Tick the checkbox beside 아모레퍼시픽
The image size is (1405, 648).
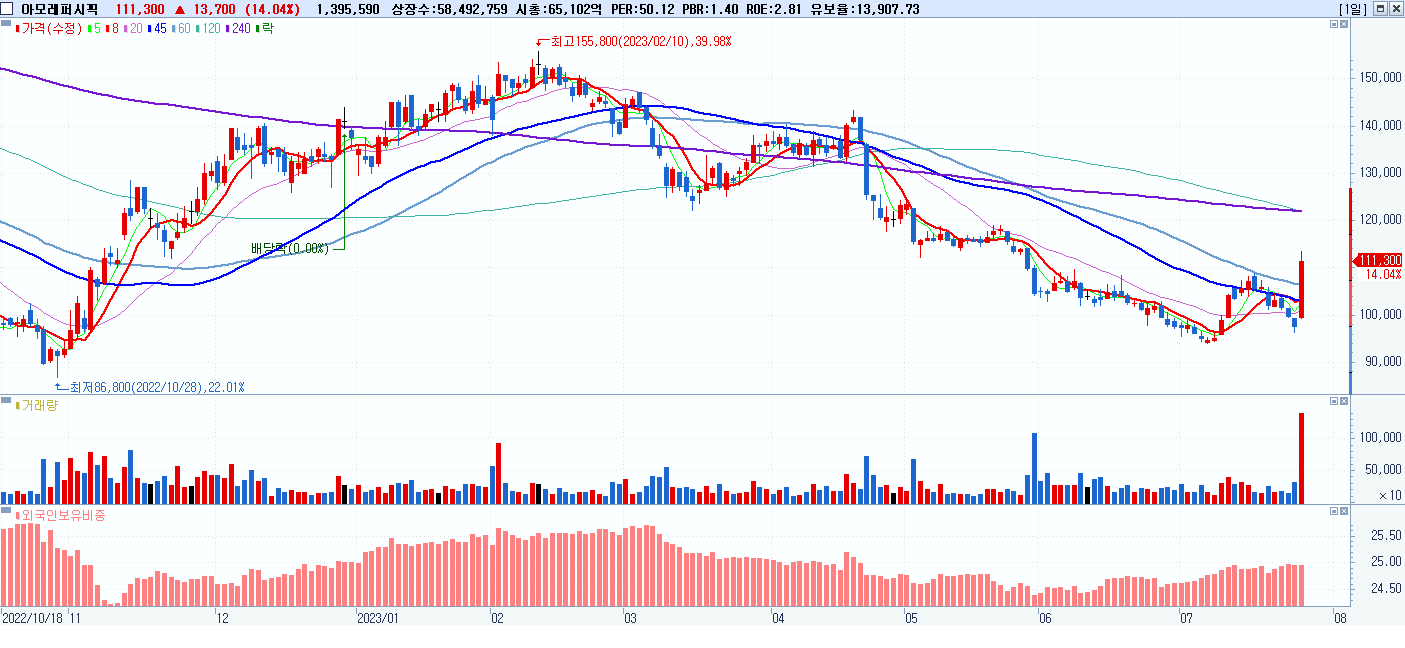pos(8,9)
